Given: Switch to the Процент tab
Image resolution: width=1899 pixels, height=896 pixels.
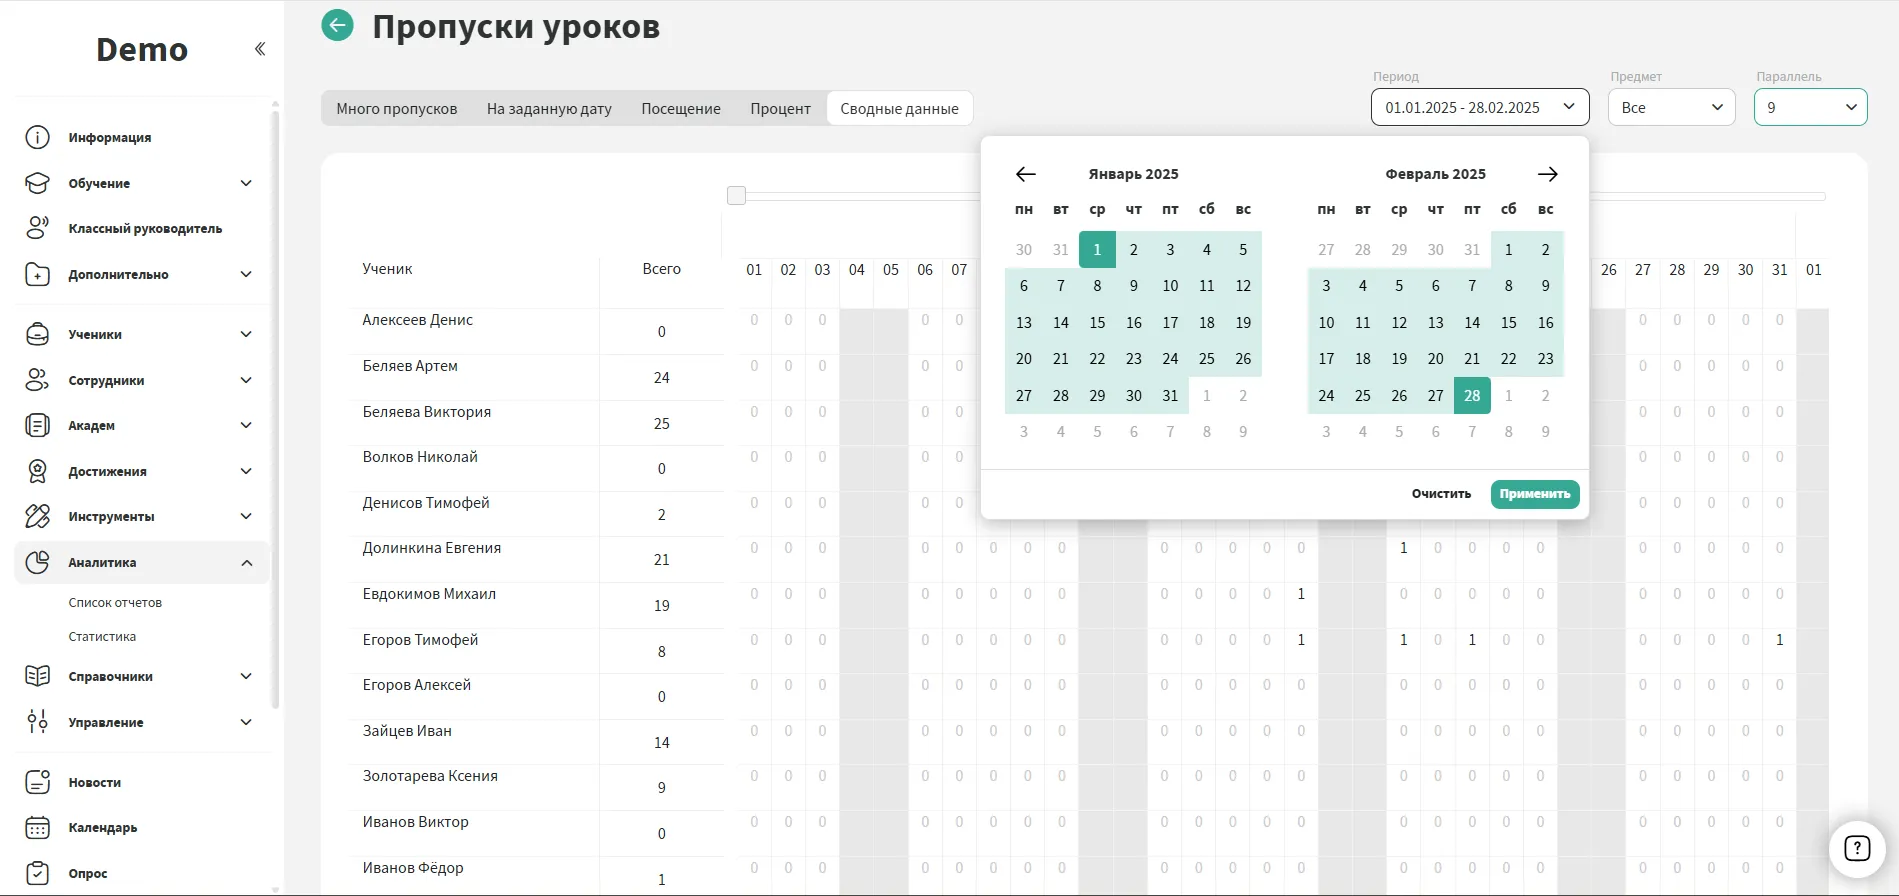Looking at the screenshot, I should pos(780,108).
